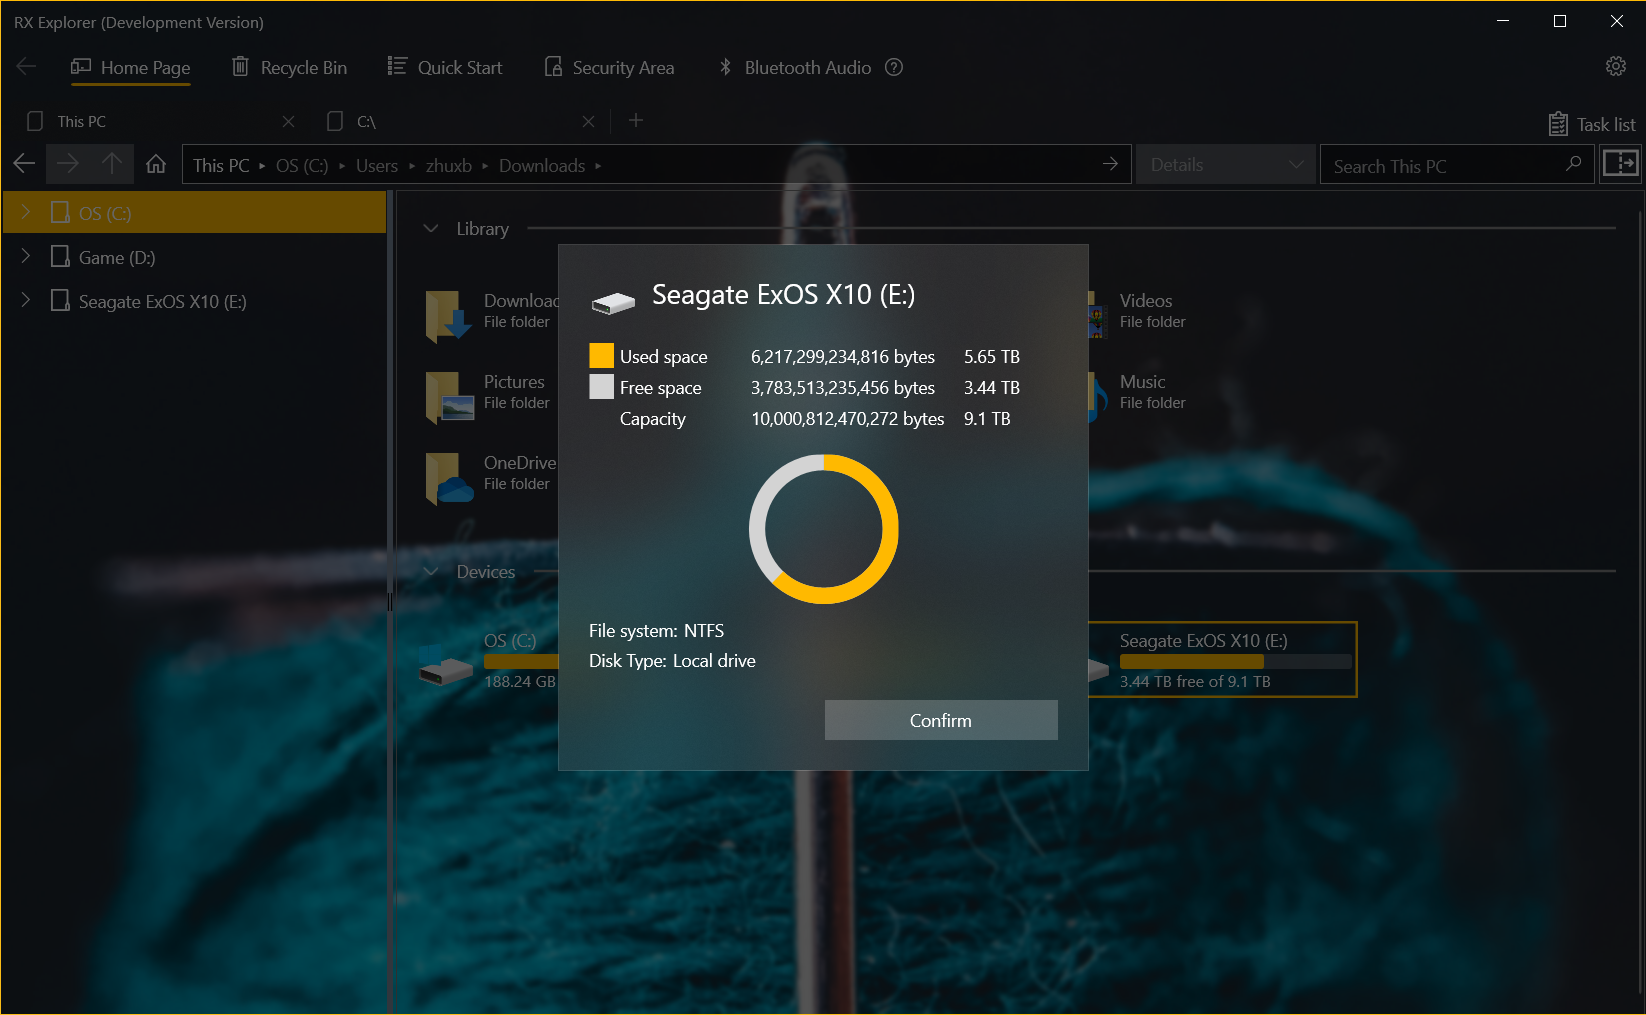The image size is (1646, 1015).
Task: Switch to the Recycle Bin tab
Action: [289, 67]
